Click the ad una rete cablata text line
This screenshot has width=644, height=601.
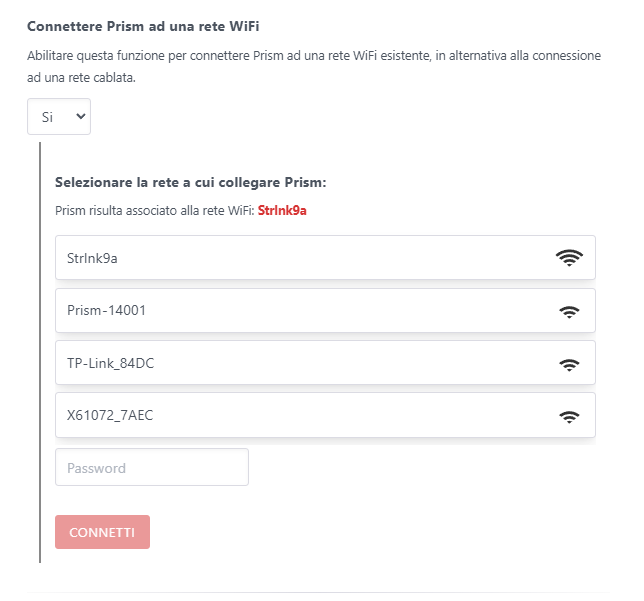(81, 78)
